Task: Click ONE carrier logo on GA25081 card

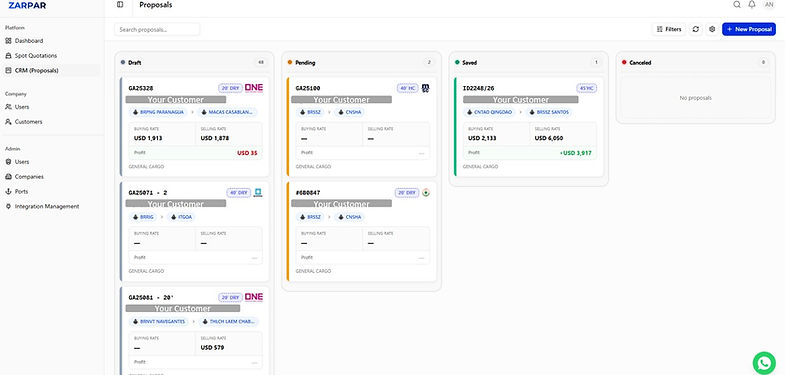Action: coord(254,297)
